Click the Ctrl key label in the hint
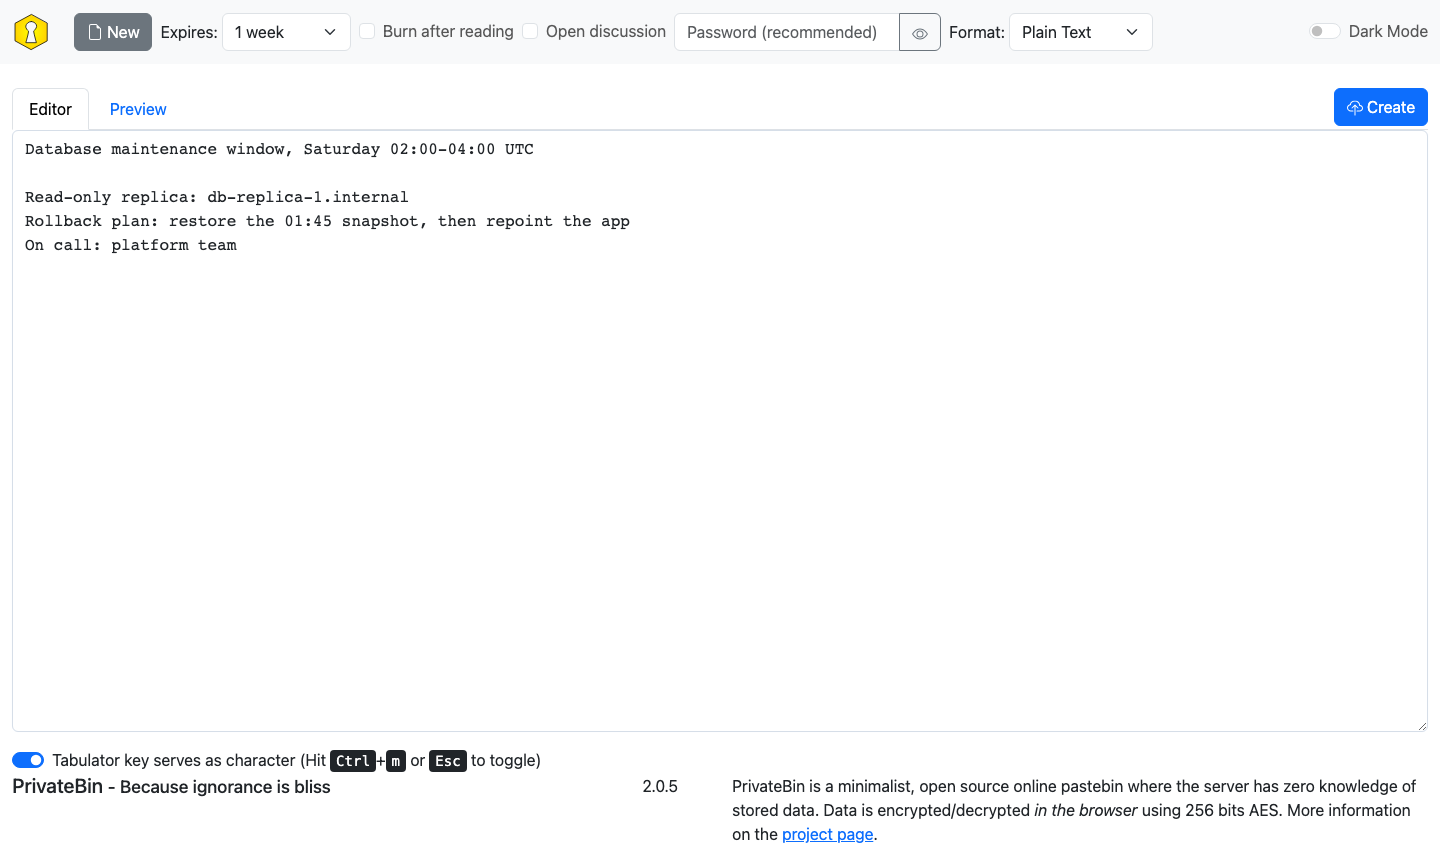The width and height of the screenshot is (1440, 860). [353, 761]
